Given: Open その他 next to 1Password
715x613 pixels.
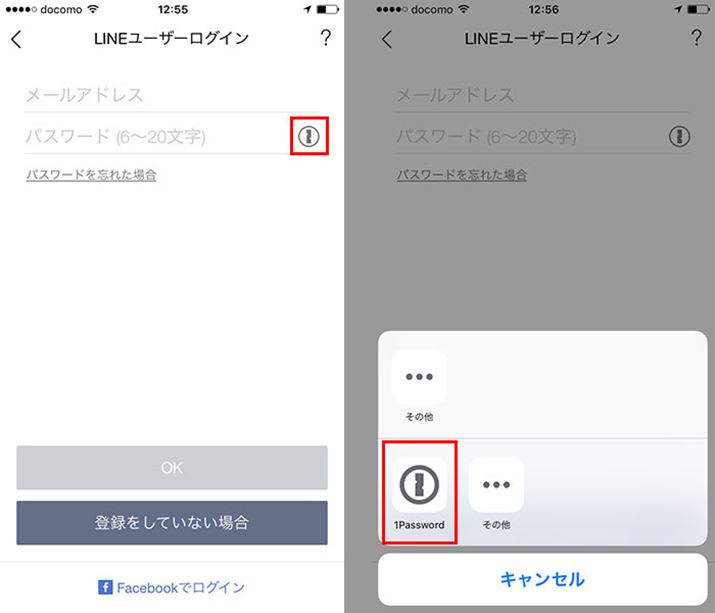Looking at the screenshot, I should pos(496,484).
